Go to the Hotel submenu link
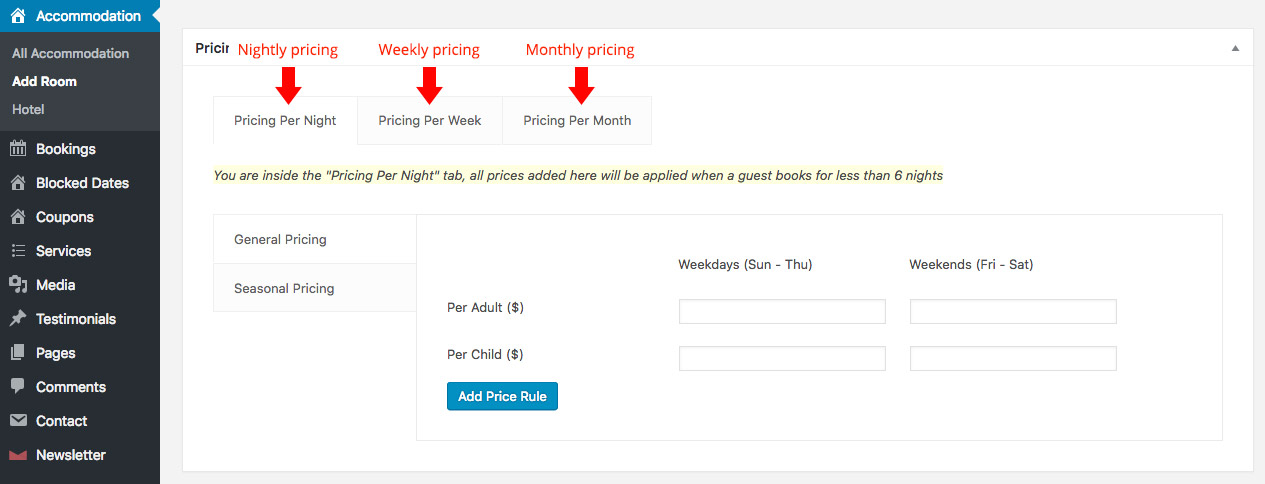This screenshot has width=1265, height=484. pos(28,109)
